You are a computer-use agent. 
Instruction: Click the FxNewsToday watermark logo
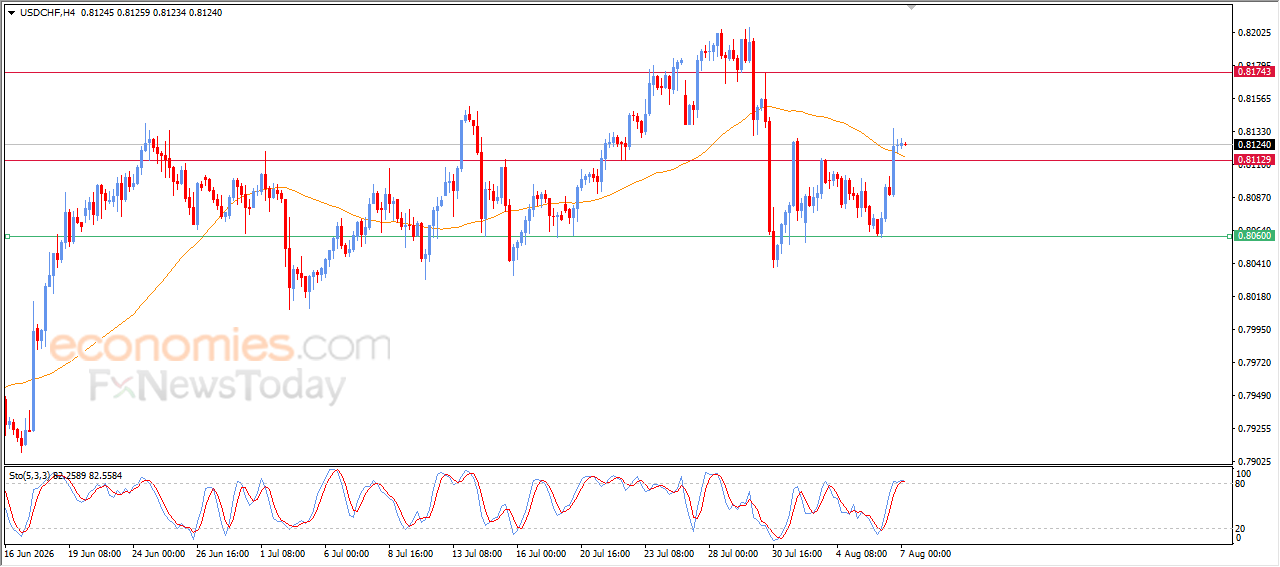pyautogui.click(x=218, y=386)
